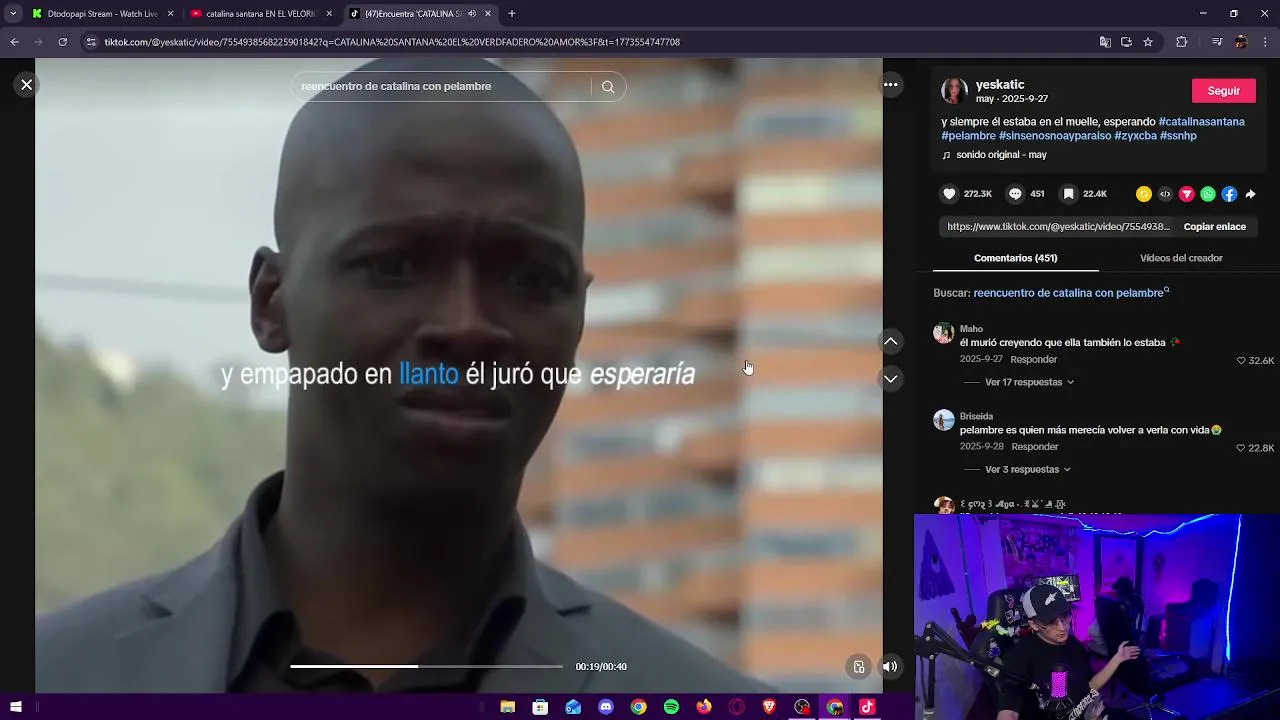Click Copiar enlace button
Viewport: 1280px width, 720px height.
point(1214,227)
